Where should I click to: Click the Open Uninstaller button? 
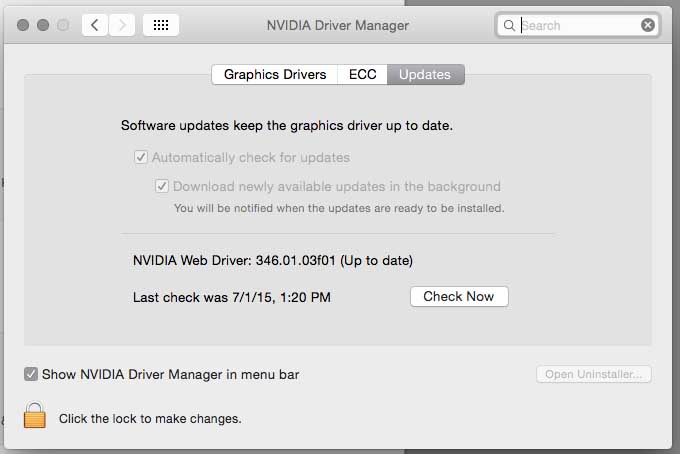[x=594, y=374]
